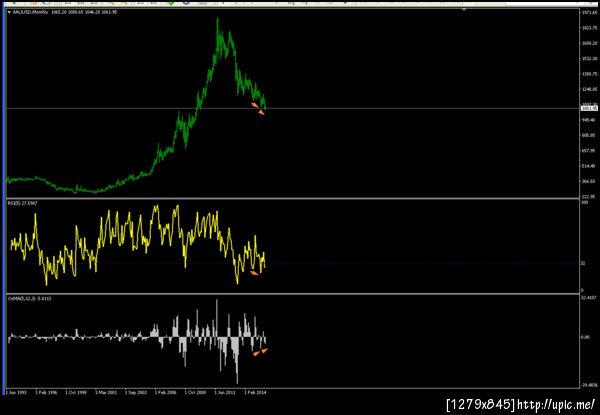Click the highlighted current price tag 1061.95

[589, 109]
